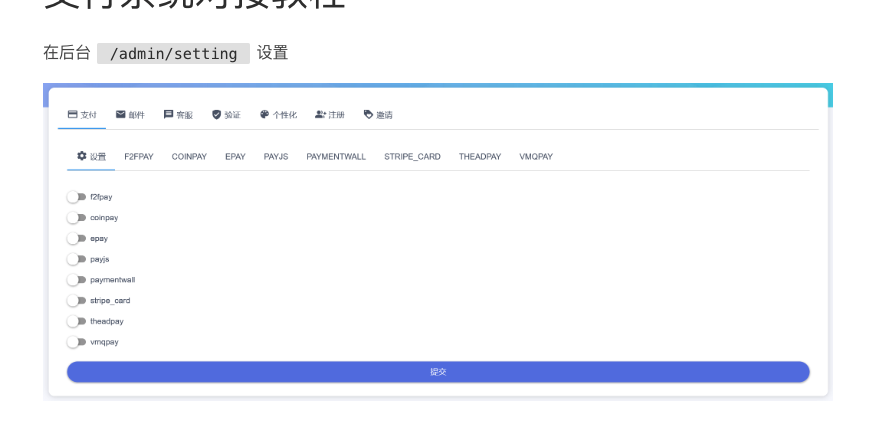Toggle the stripe_card switch
881x444 pixels.
[x=76, y=301]
